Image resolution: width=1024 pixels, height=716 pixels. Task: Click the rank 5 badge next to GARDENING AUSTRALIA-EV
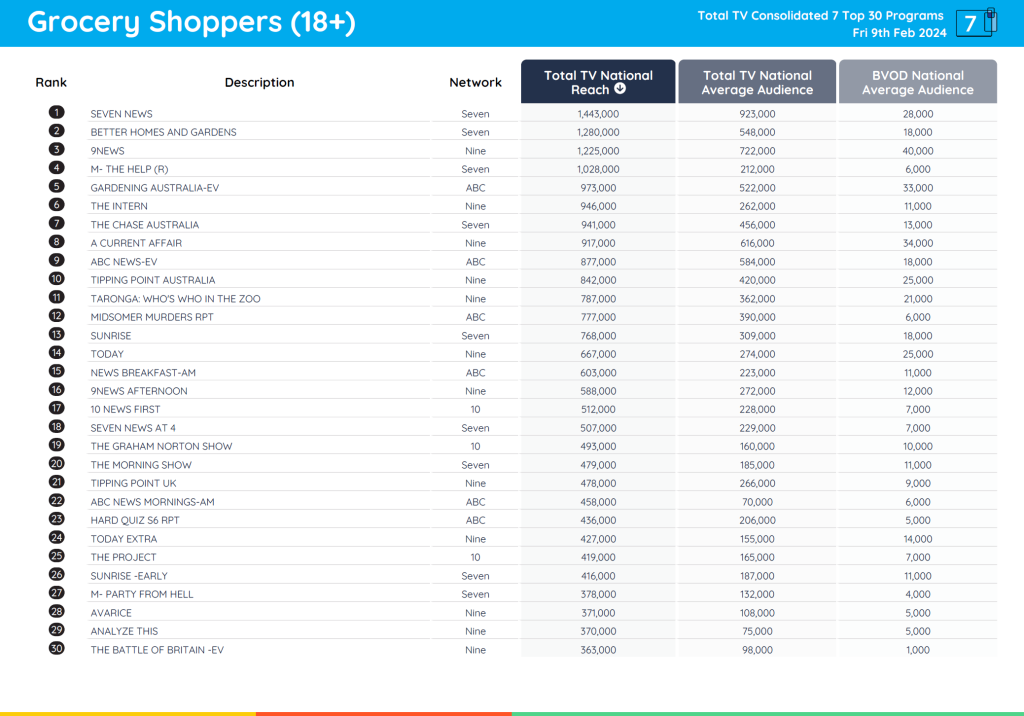tap(55, 187)
